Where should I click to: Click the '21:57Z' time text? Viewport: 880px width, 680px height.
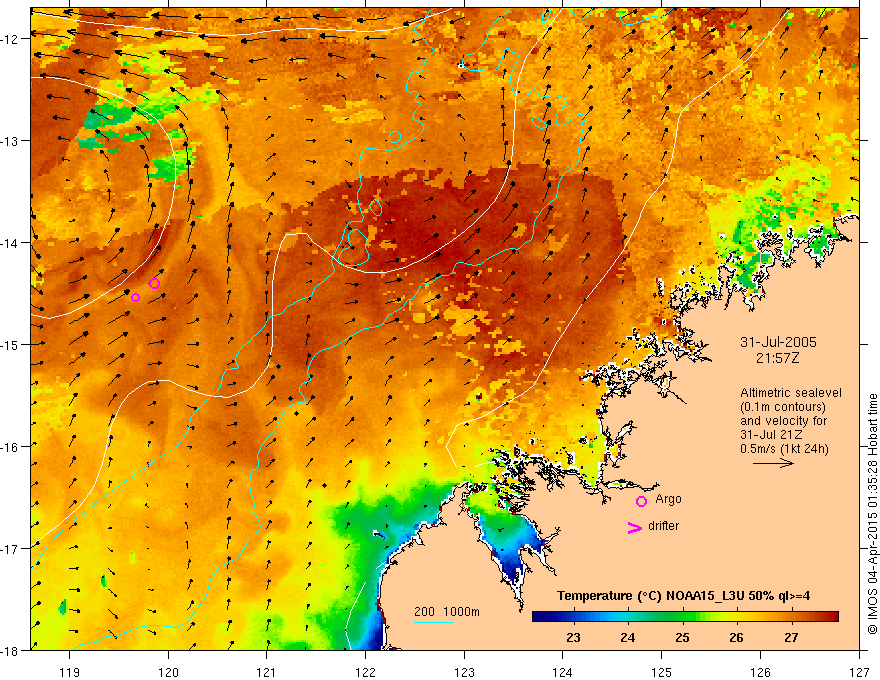(x=777, y=358)
